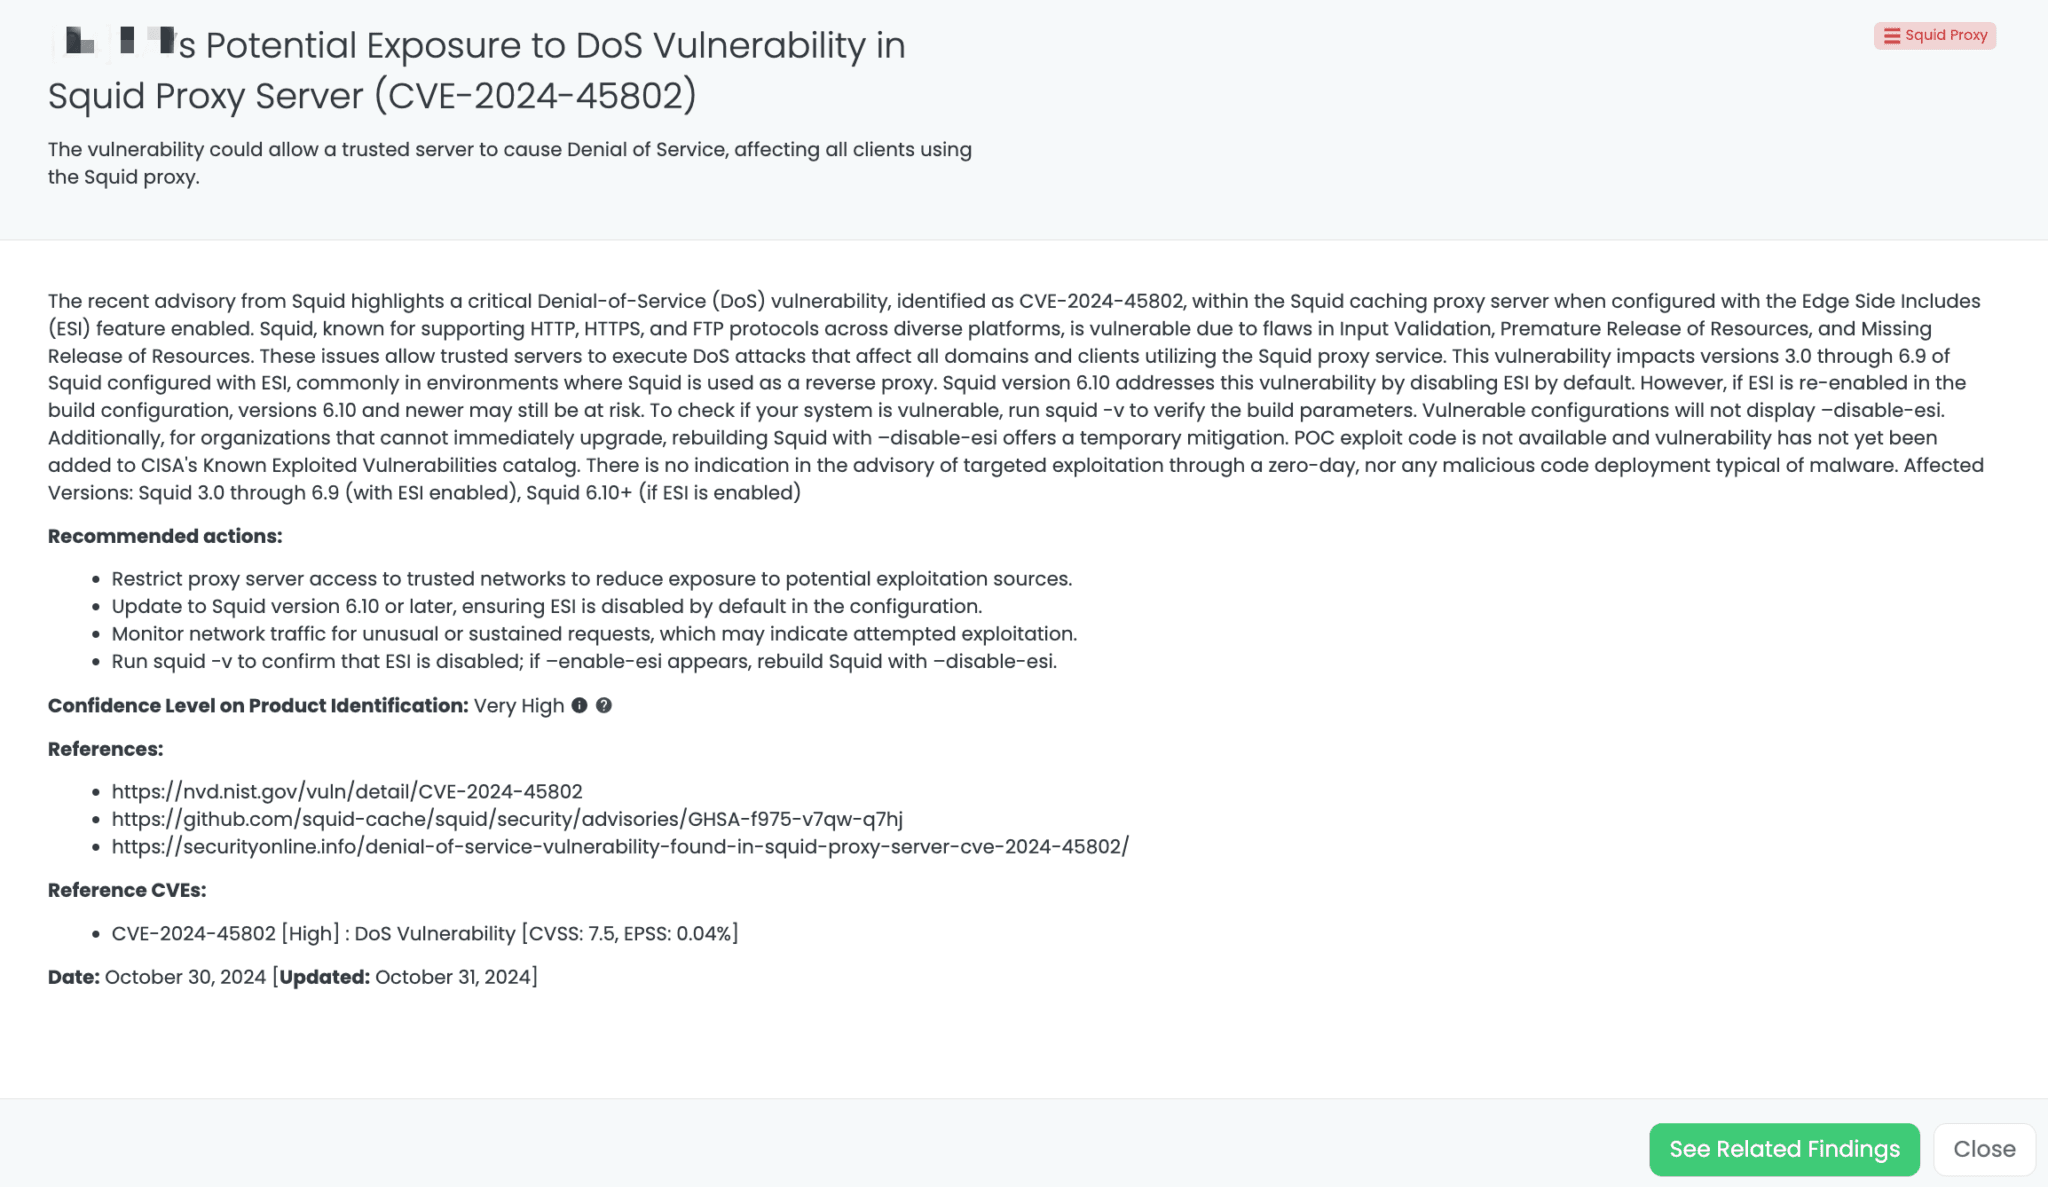Click the Very High confidence value

(x=518, y=706)
